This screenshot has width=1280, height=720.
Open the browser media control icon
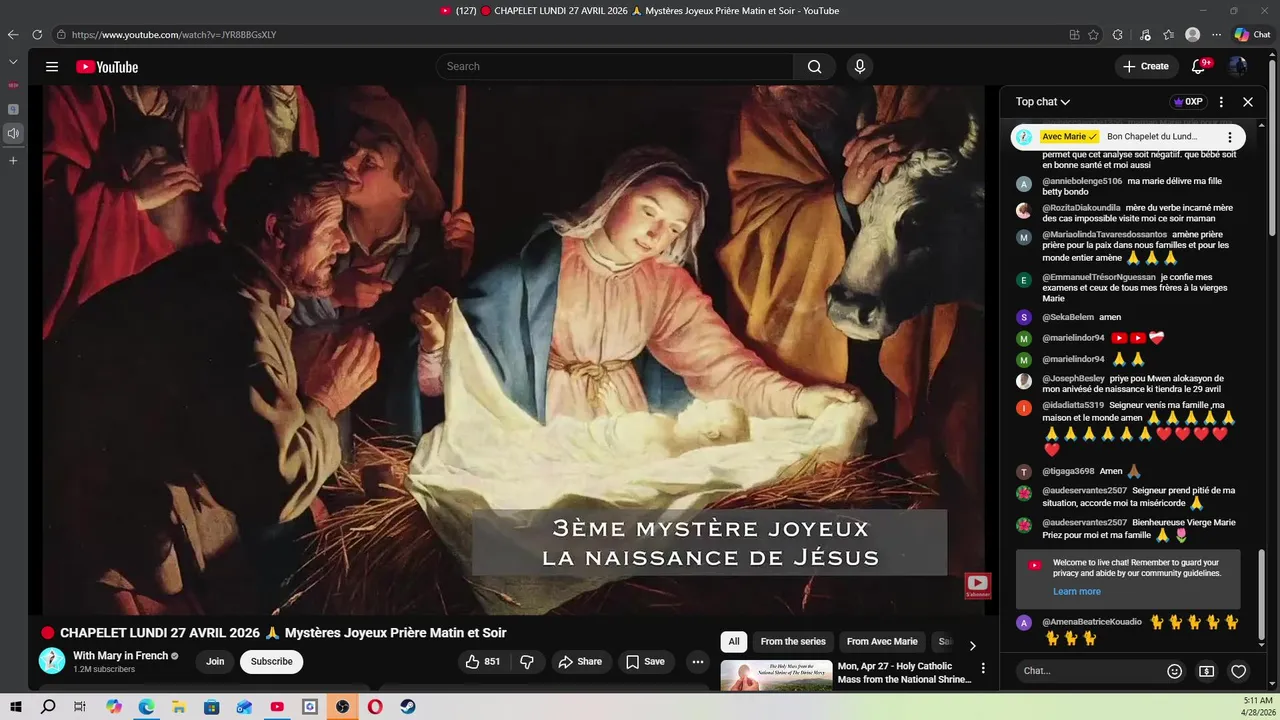[1145, 35]
